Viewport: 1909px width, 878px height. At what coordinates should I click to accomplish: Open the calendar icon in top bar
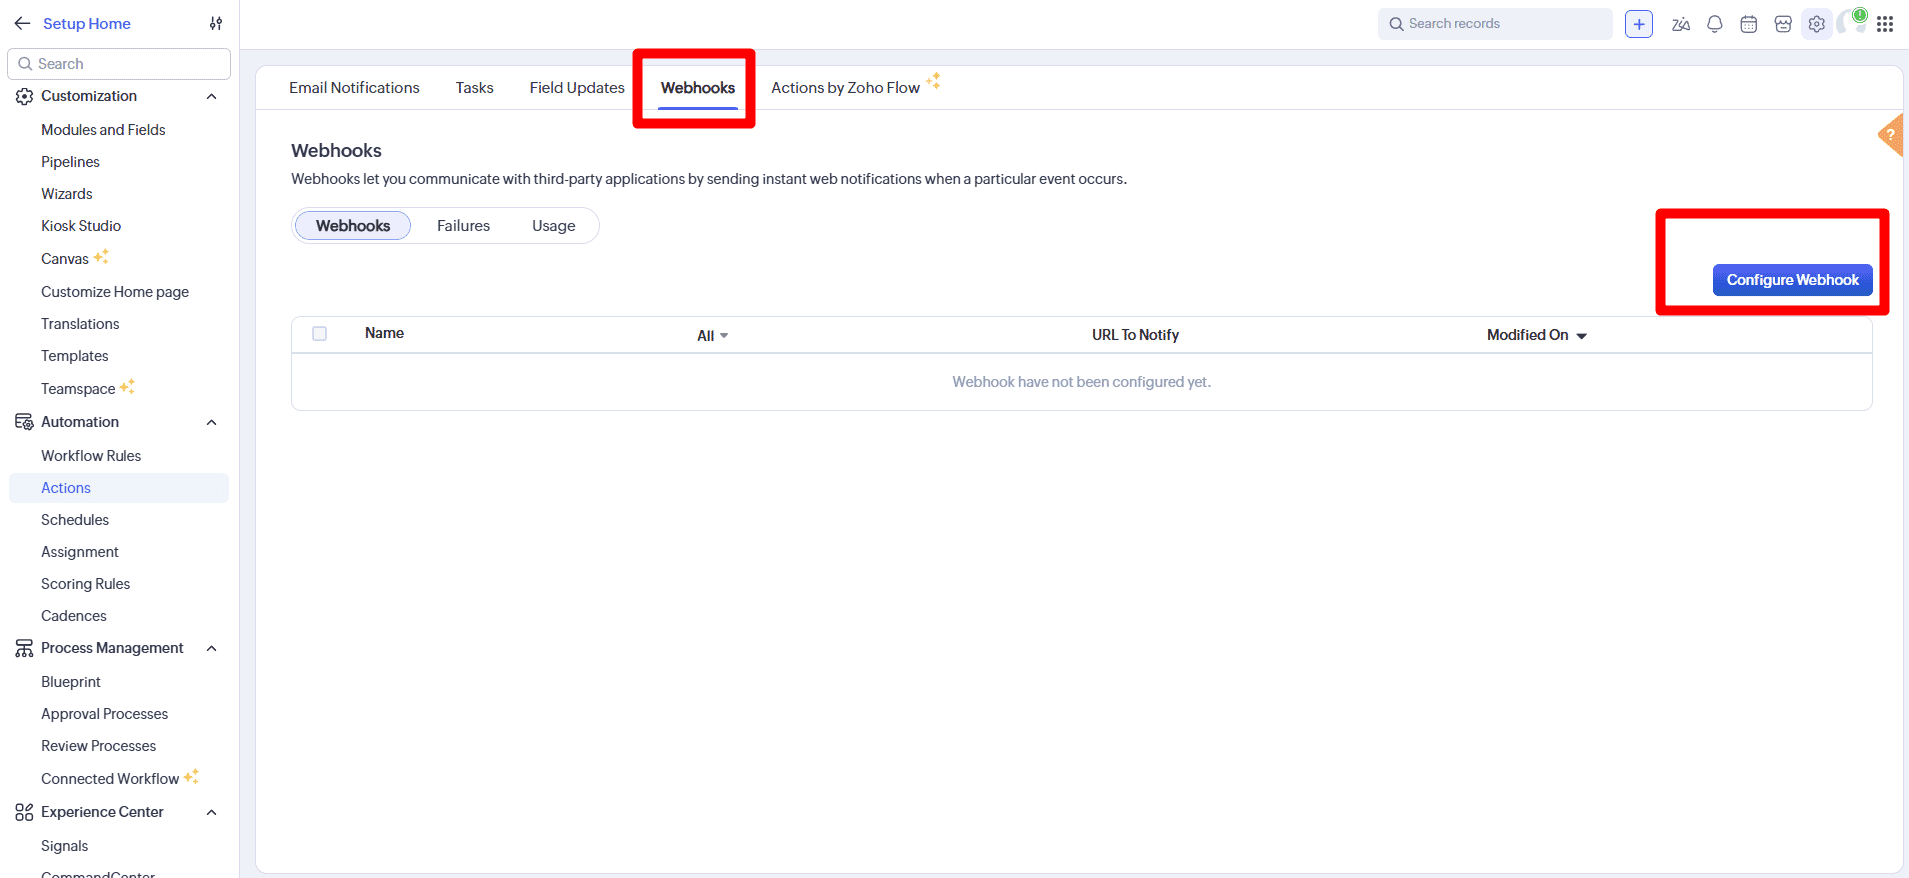pyautogui.click(x=1749, y=24)
